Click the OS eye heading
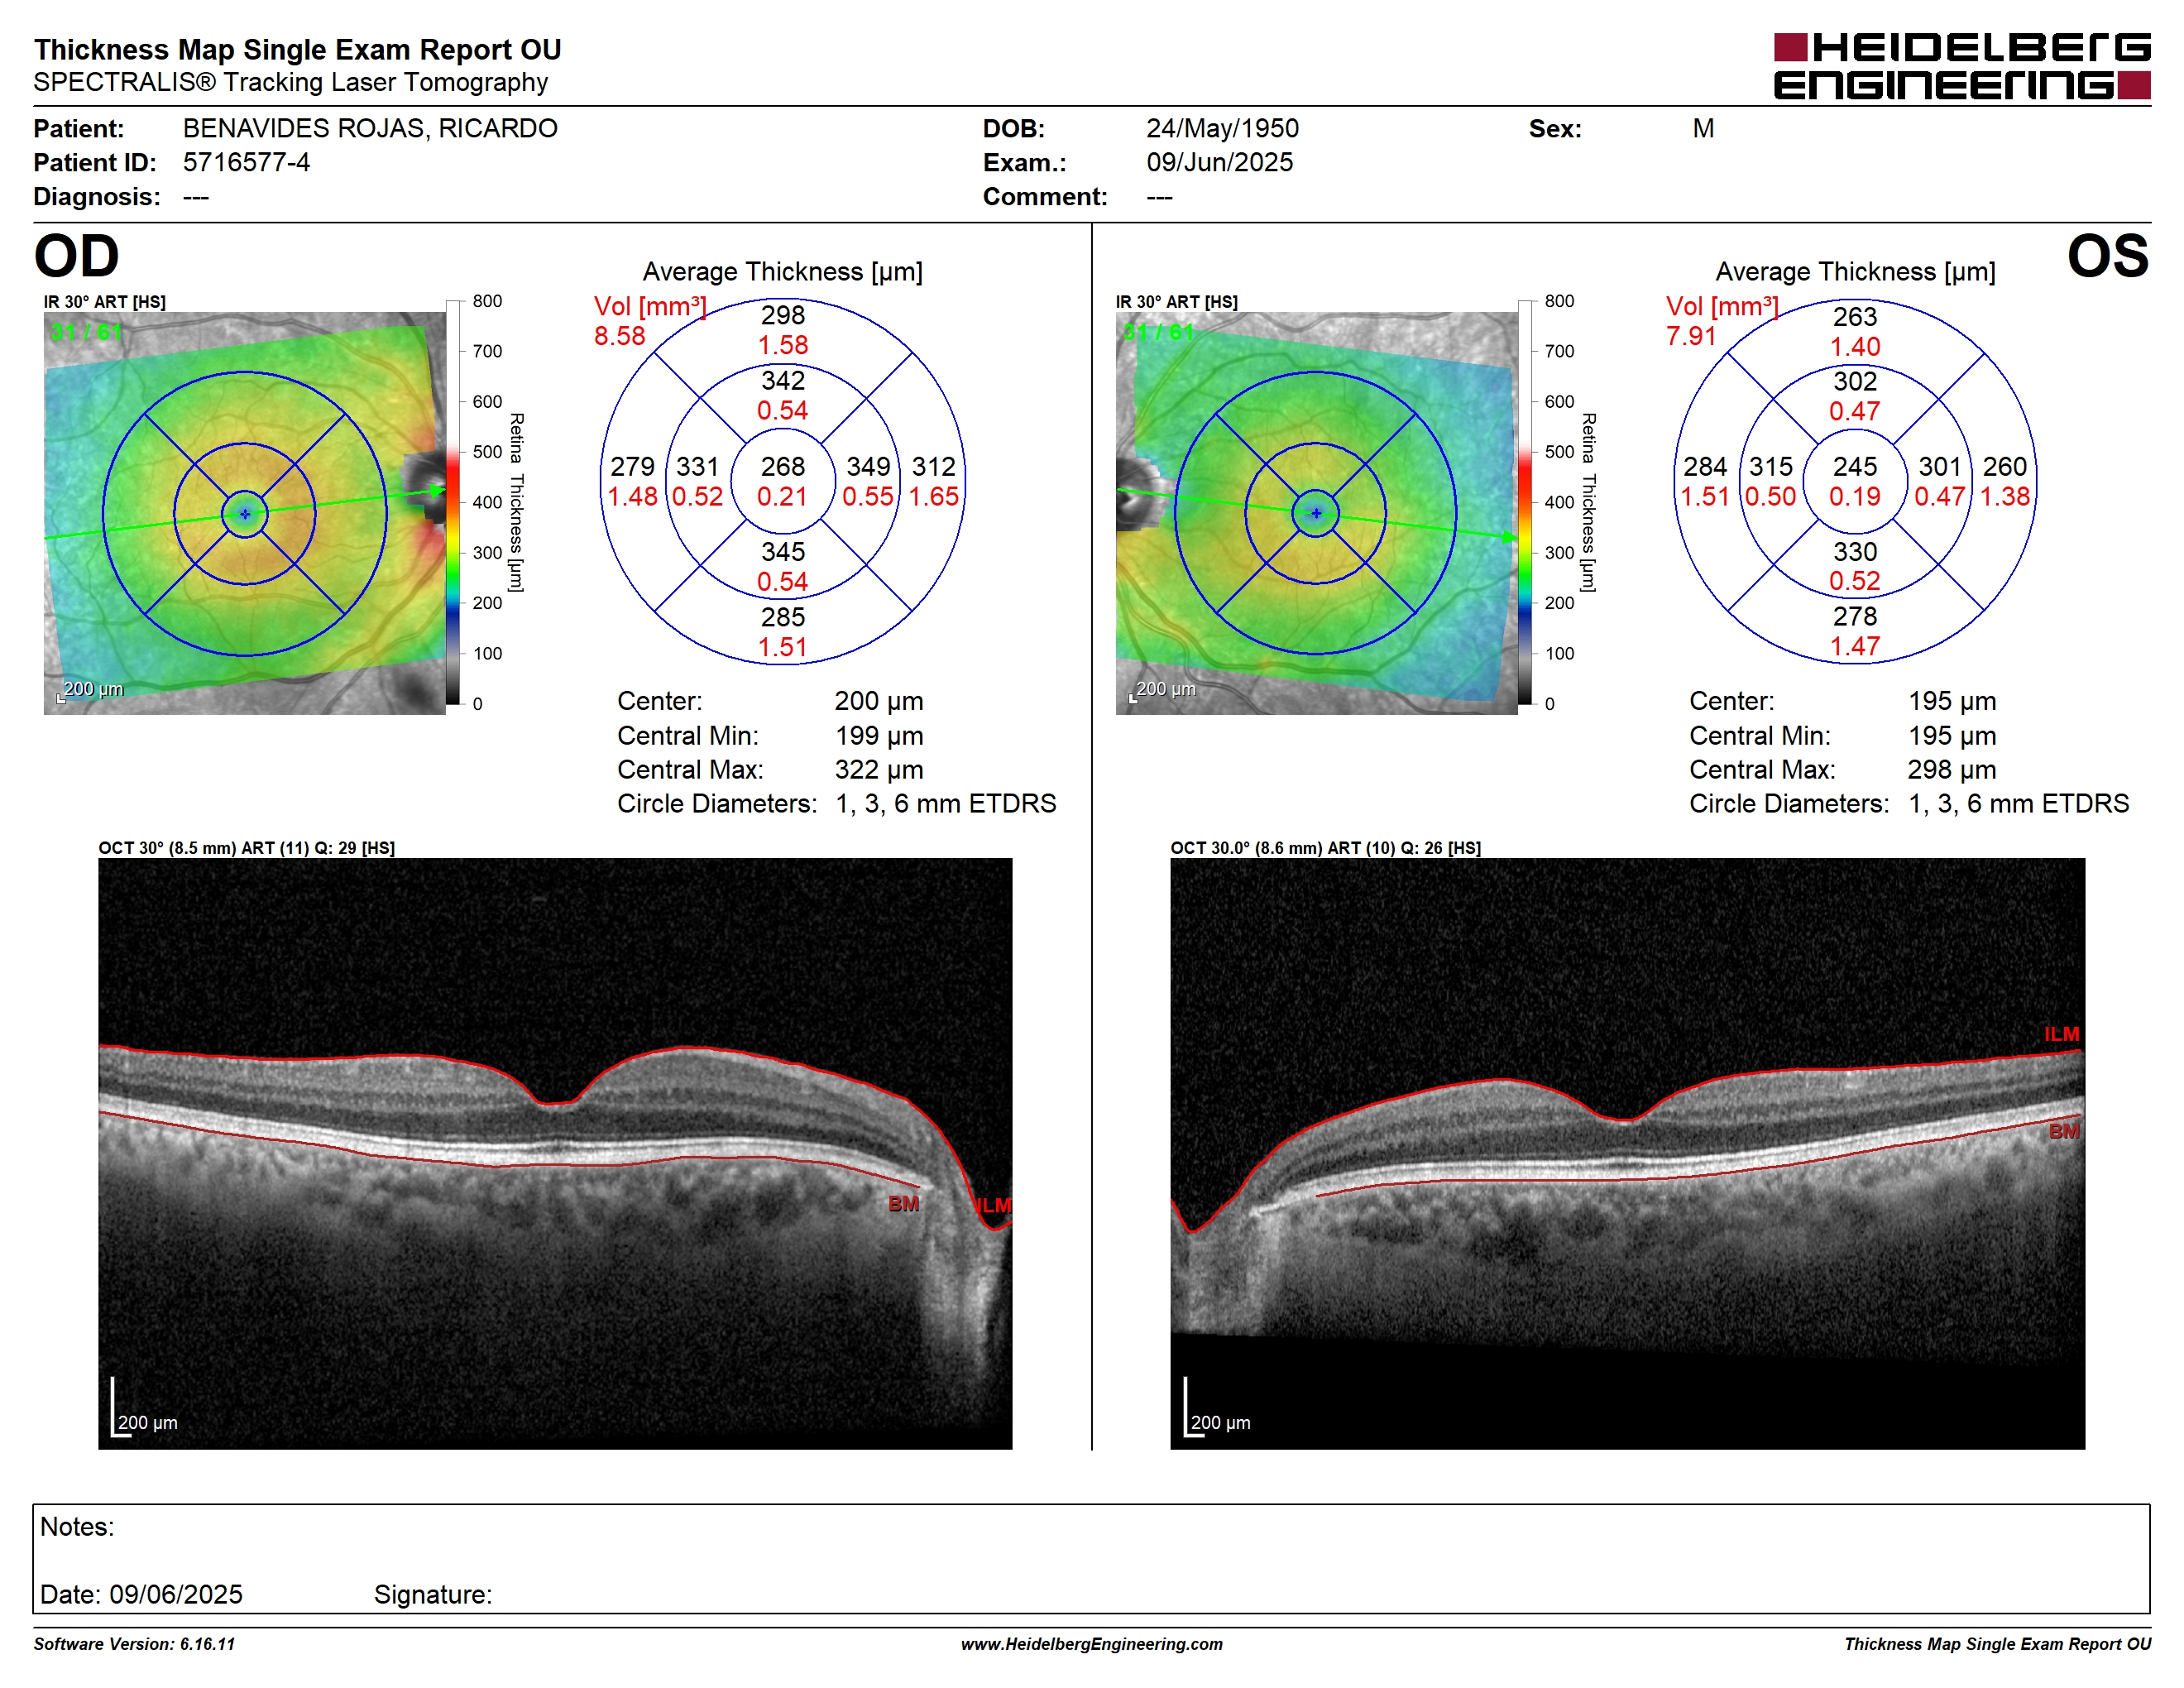This screenshot has width=2184, height=1688. coord(2107,256)
